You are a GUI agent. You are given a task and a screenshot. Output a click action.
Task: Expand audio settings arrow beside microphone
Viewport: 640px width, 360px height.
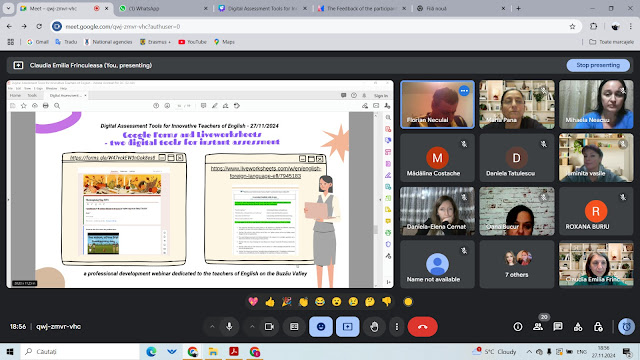(x=212, y=327)
